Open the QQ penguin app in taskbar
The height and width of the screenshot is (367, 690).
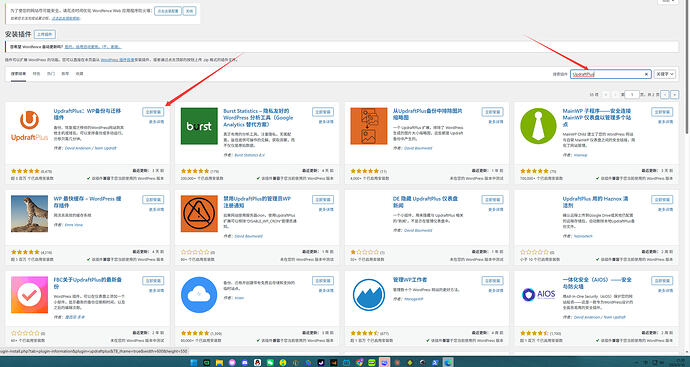pos(257,363)
